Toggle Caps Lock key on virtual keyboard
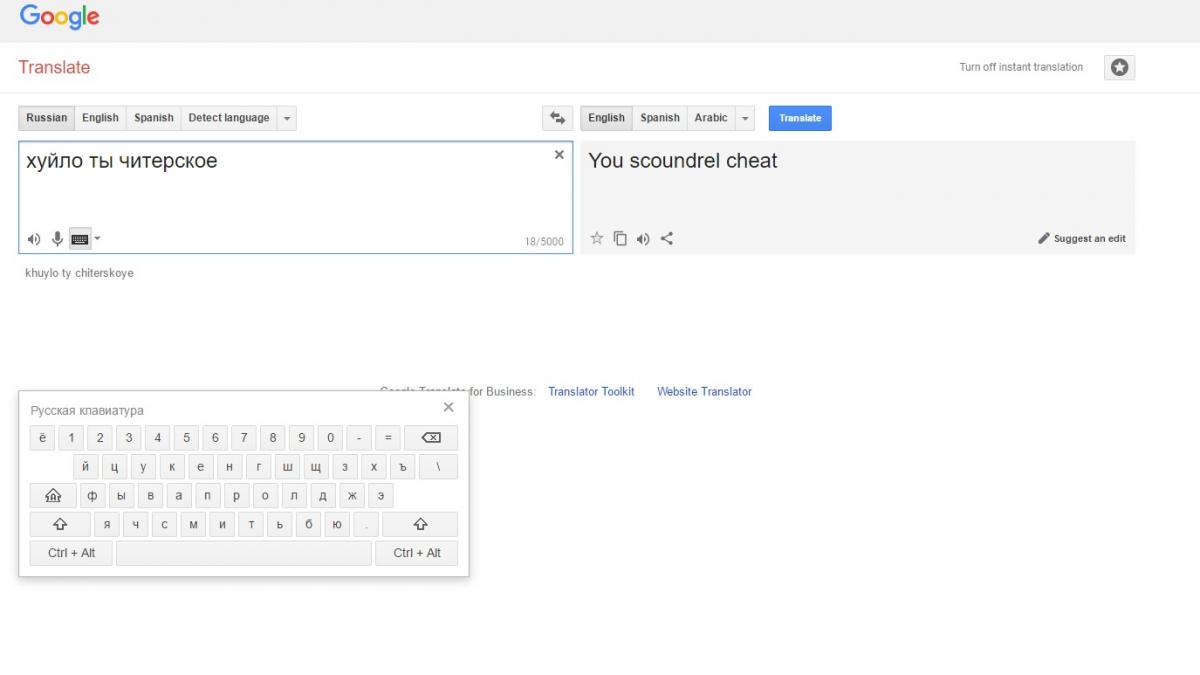Viewport: 1200px width, 675px height. (53, 496)
